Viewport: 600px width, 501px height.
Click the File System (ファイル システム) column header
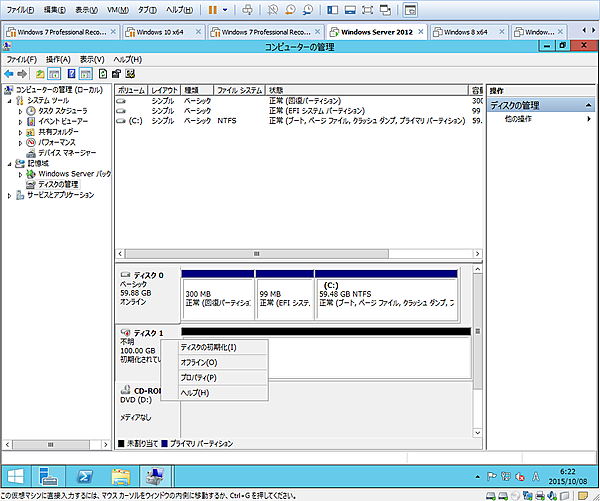point(238,90)
